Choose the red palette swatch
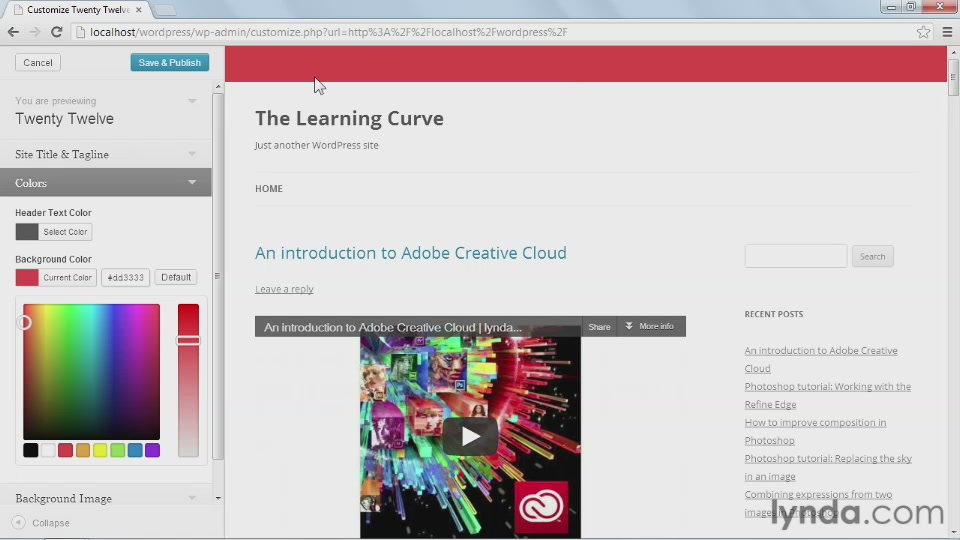 point(66,450)
